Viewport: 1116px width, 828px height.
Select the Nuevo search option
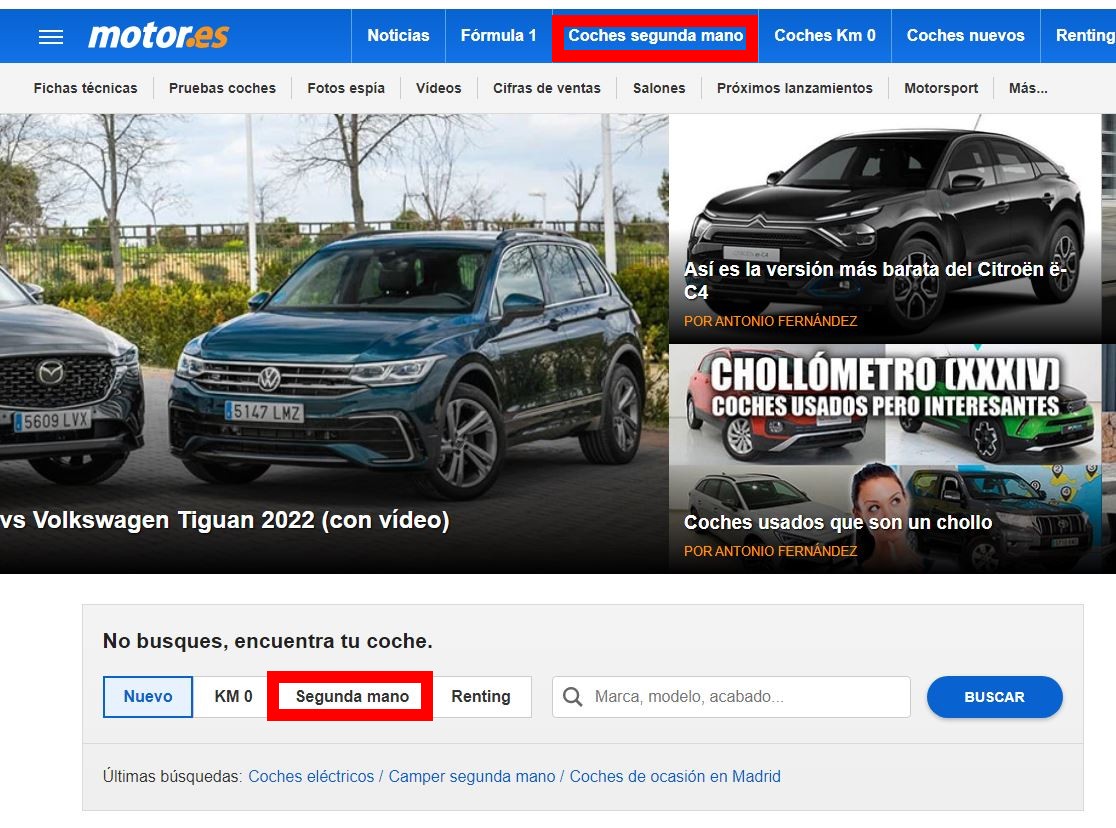[148, 697]
